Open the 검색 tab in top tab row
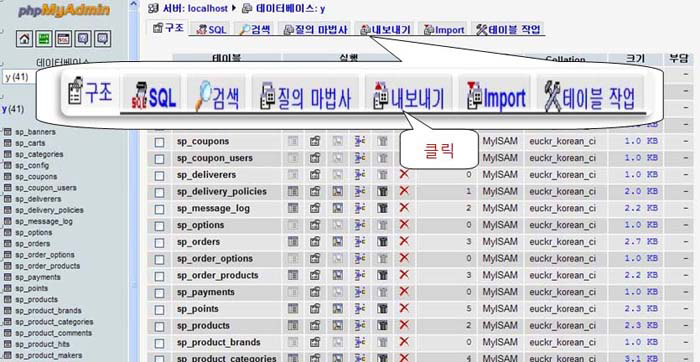 (254, 29)
